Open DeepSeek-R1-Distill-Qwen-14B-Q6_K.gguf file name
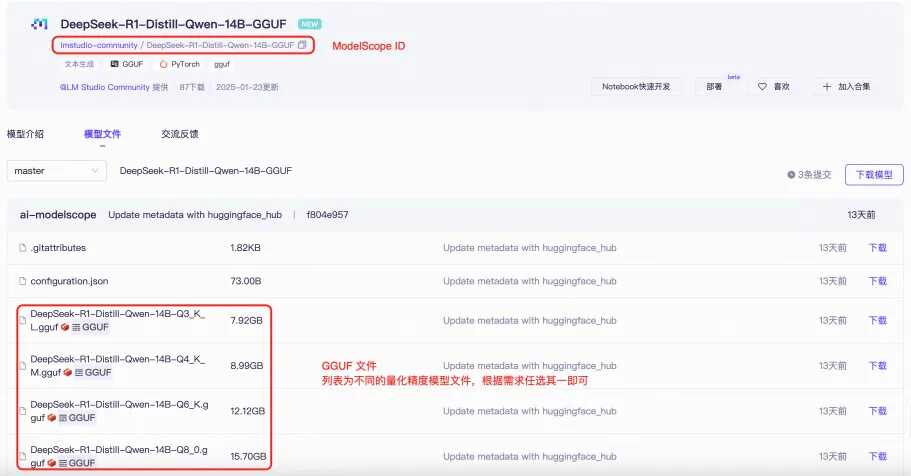The height and width of the screenshot is (476, 911). (x=119, y=411)
